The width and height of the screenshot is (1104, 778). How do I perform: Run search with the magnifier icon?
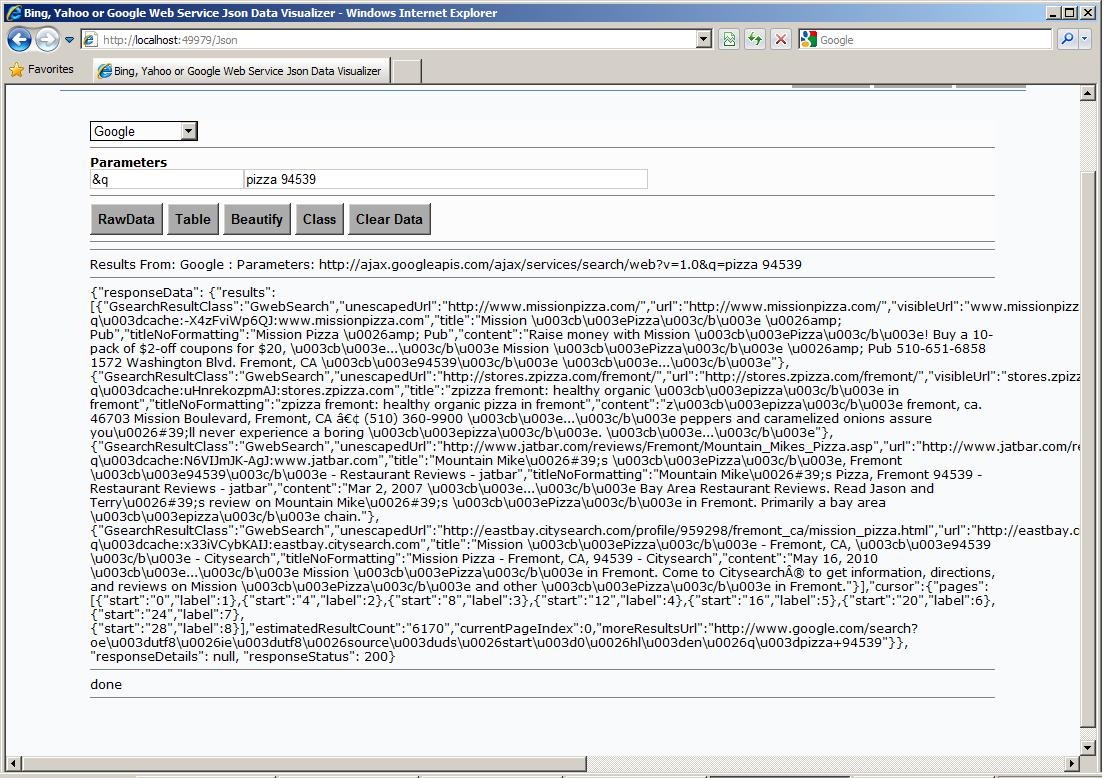pyautogui.click(x=1067, y=39)
